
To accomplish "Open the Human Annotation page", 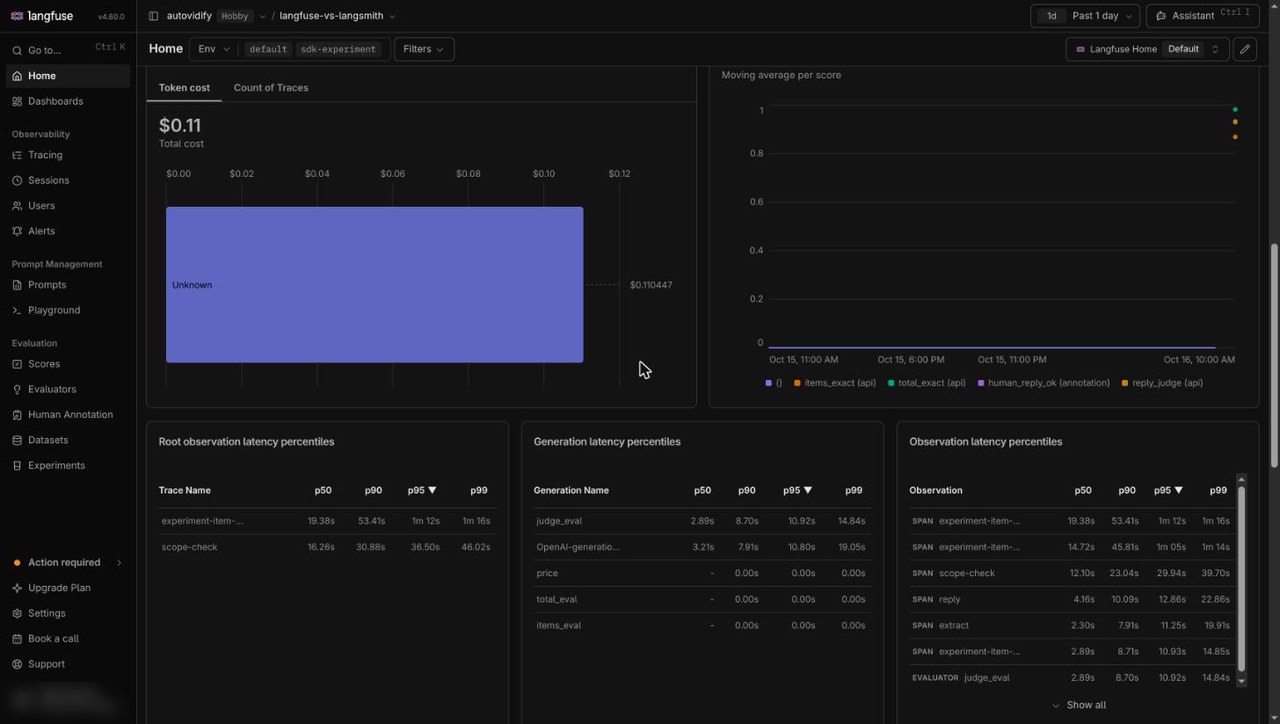I will click(68, 415).
